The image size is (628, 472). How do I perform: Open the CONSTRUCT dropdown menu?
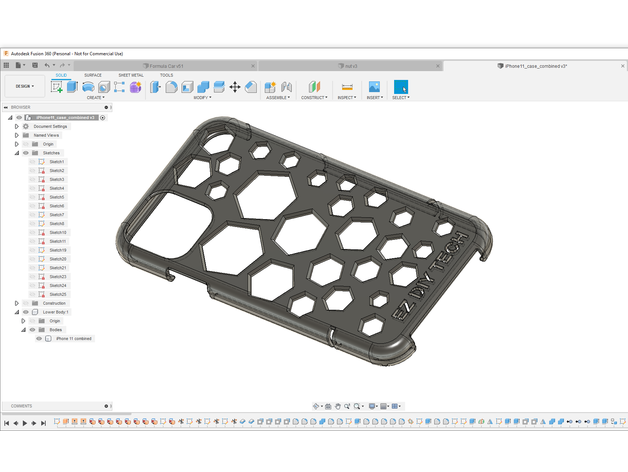point(314,97)
